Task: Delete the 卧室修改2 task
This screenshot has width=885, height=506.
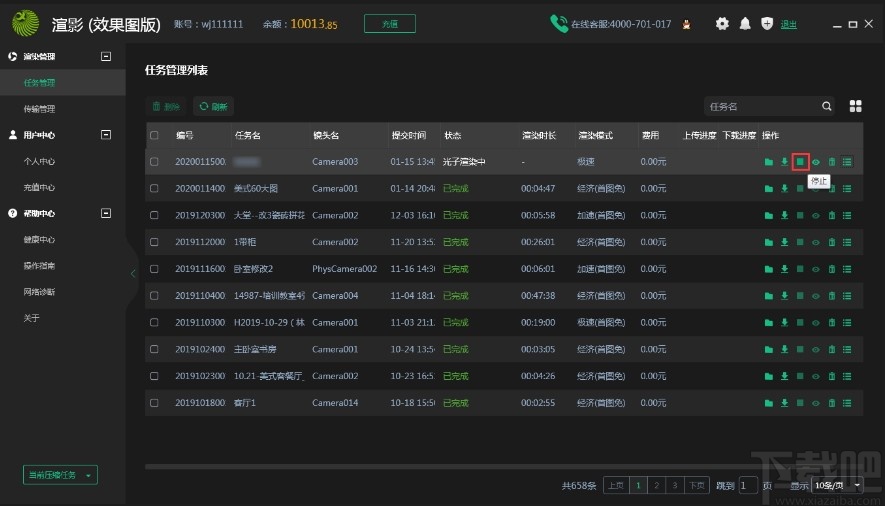Action: tap(831, 269)
